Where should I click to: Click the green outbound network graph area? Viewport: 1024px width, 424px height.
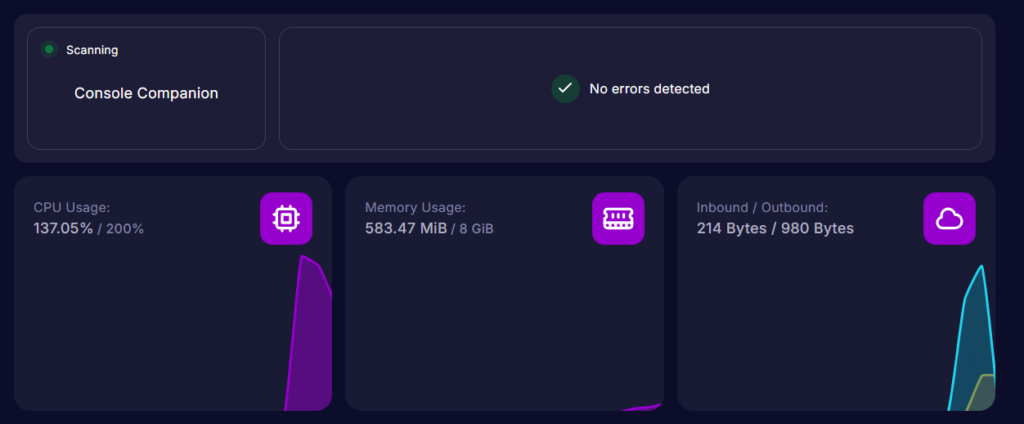click(985, 393)
